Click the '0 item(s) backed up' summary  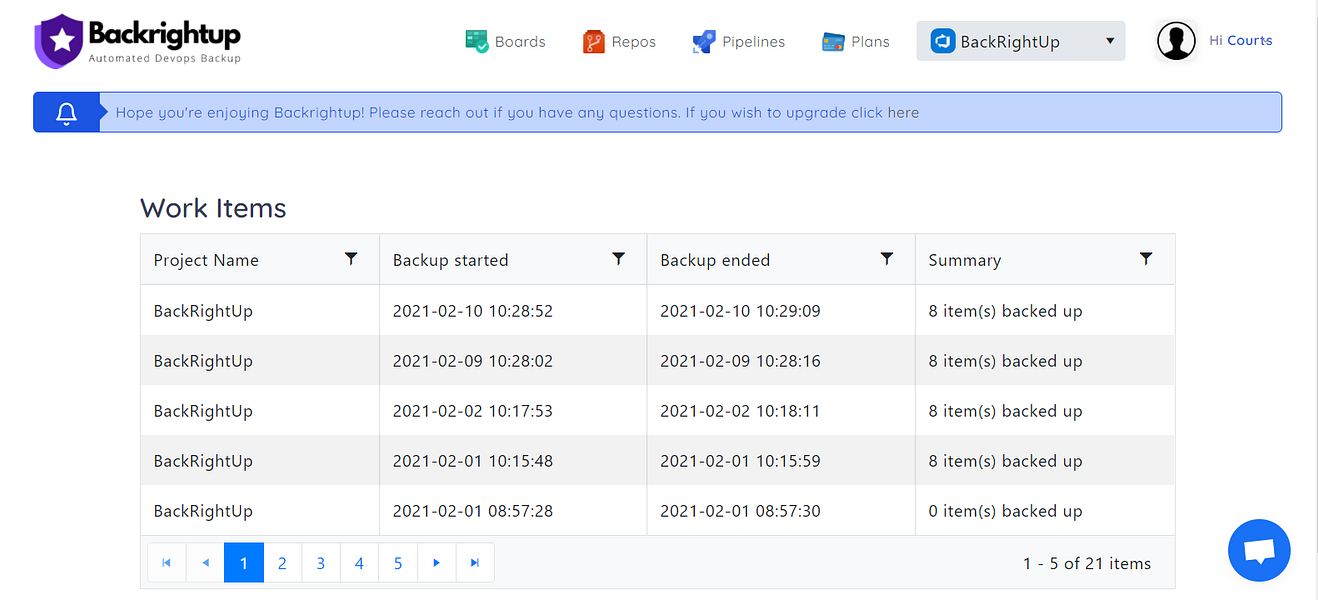[1005, 511]
